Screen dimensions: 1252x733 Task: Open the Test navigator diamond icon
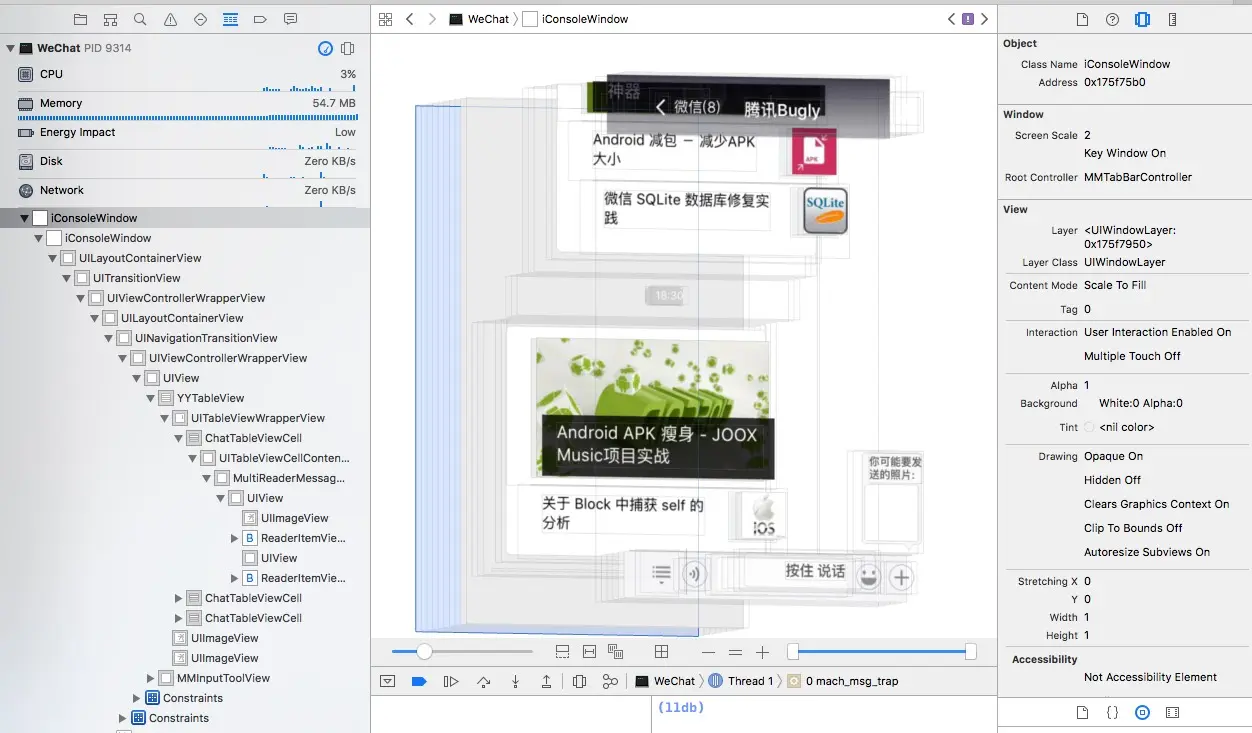tap(200, 19)
